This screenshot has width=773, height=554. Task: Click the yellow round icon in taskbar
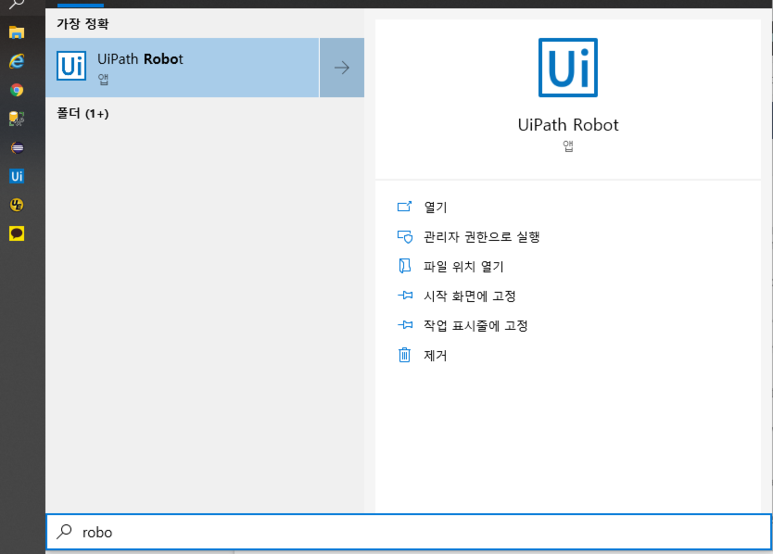(x=16, y=205)
